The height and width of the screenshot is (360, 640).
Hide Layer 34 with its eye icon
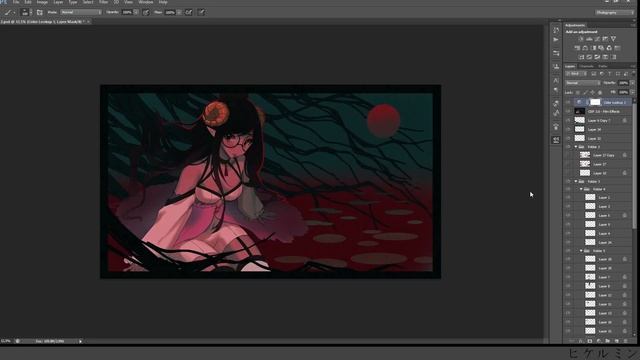tap(568, 129)
